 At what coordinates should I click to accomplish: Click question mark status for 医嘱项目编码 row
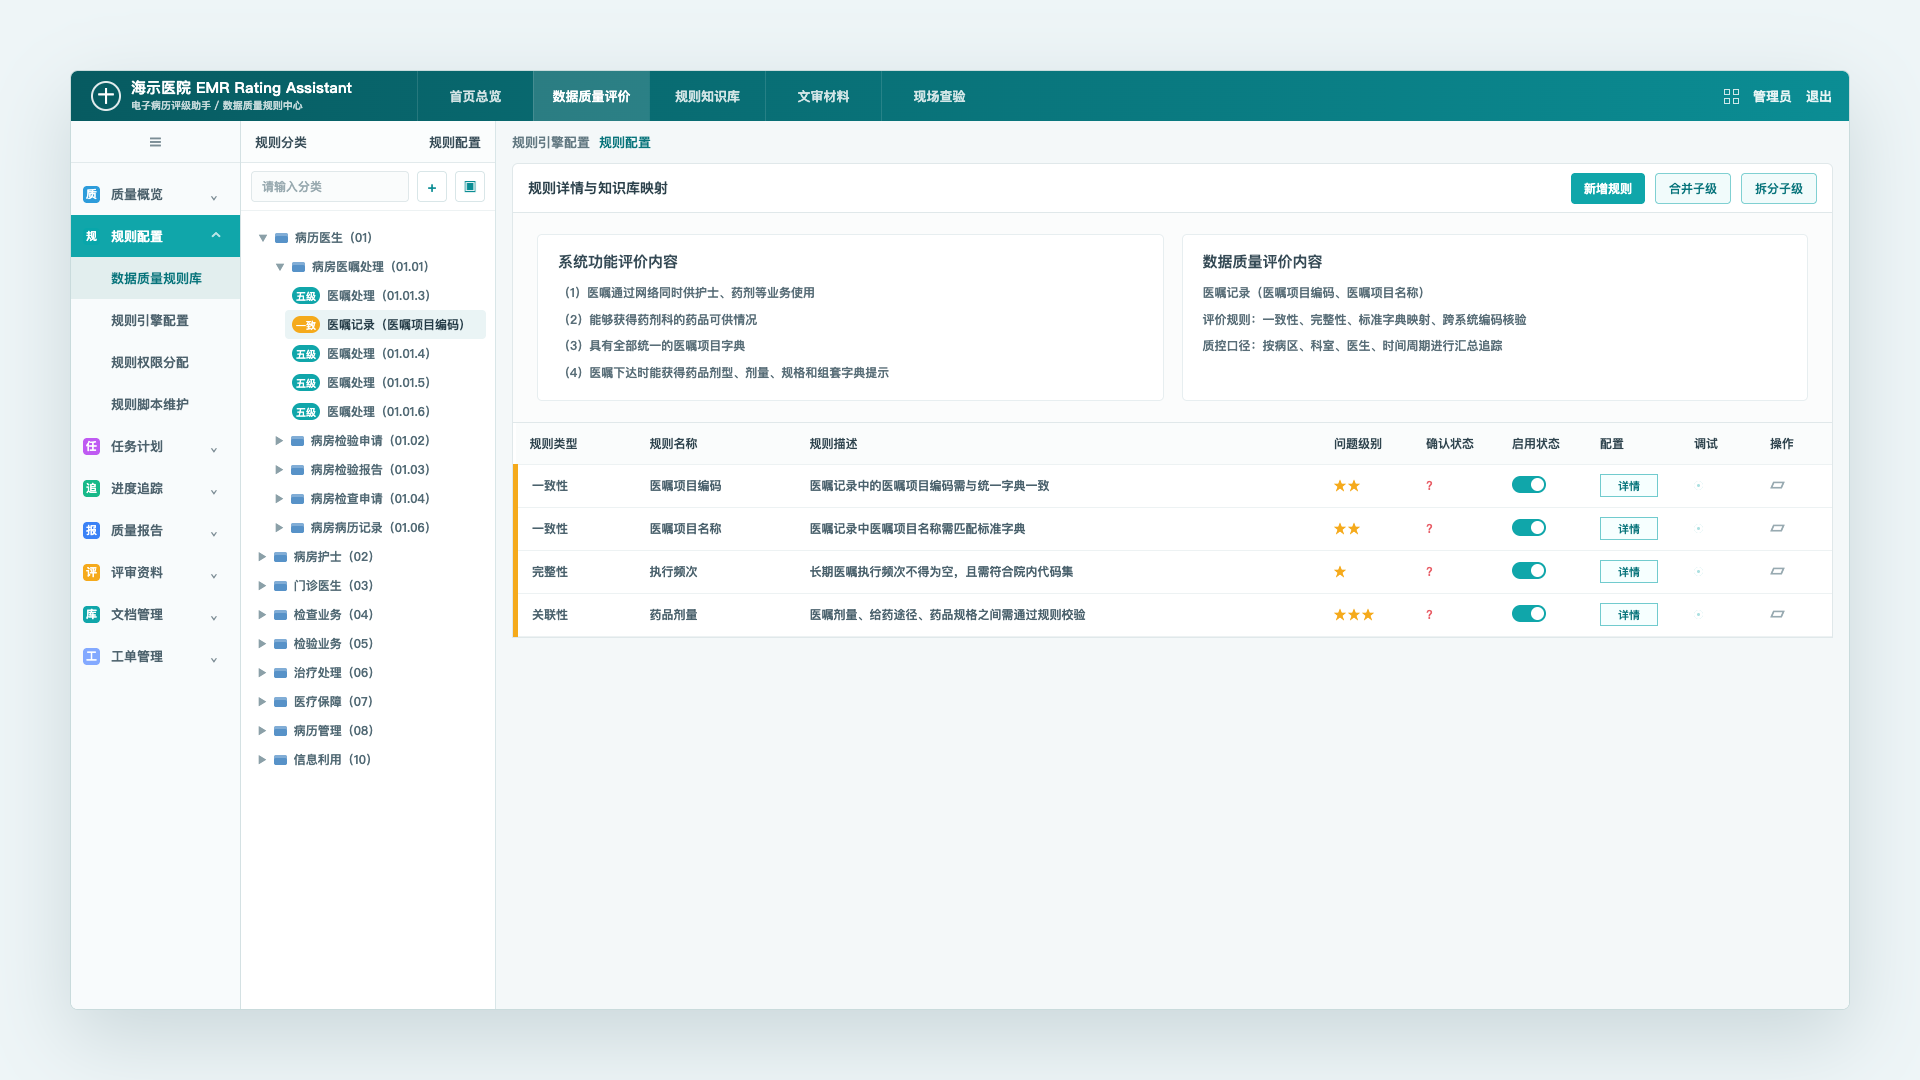[x=1429, y=486]
